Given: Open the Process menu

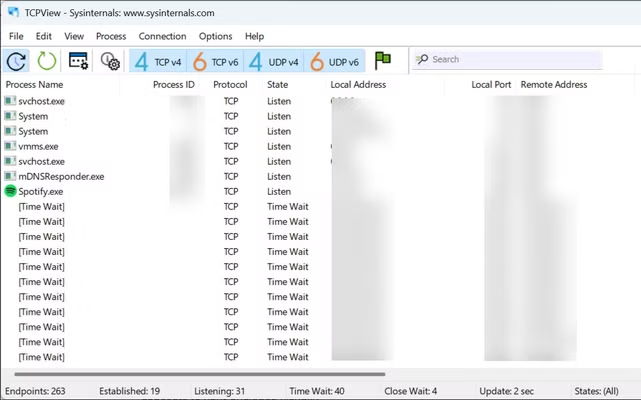Looking at the screenshot, I should coord(111,36).
